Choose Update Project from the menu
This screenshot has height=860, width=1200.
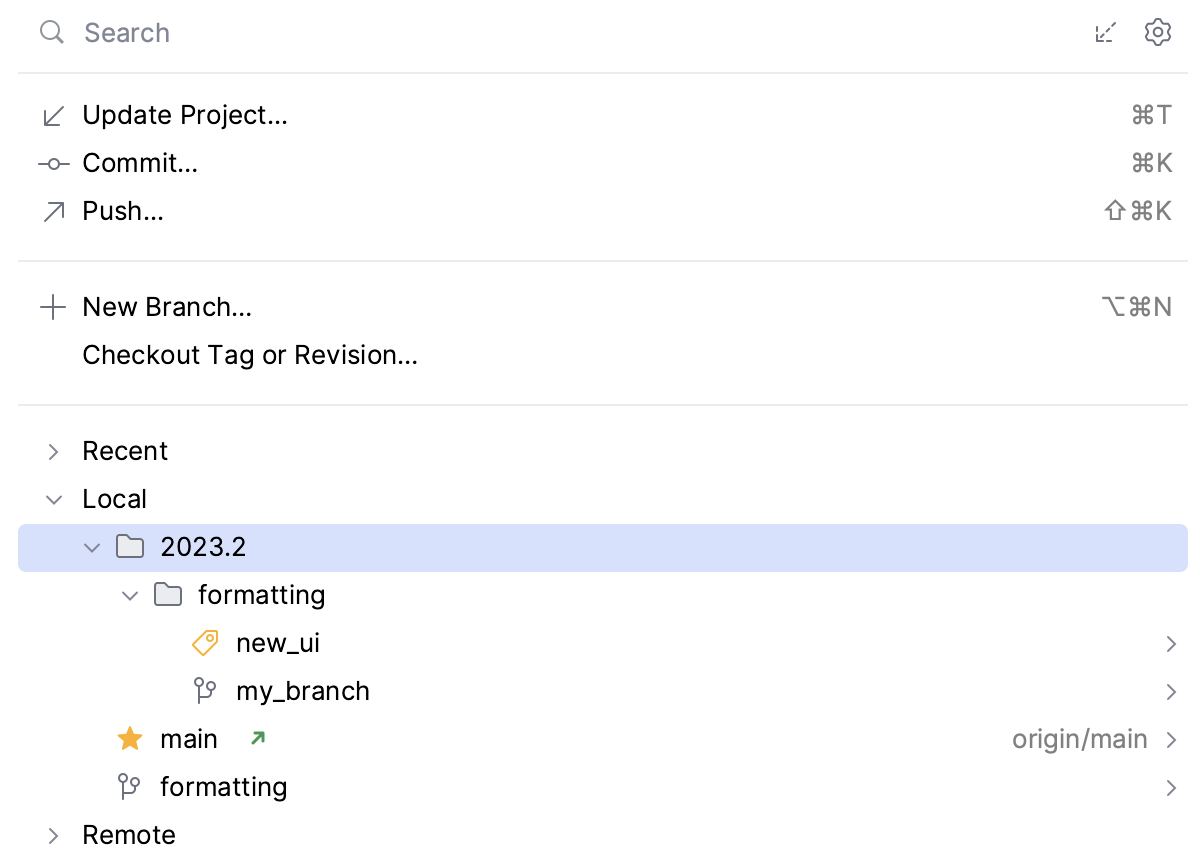(185, 116)
